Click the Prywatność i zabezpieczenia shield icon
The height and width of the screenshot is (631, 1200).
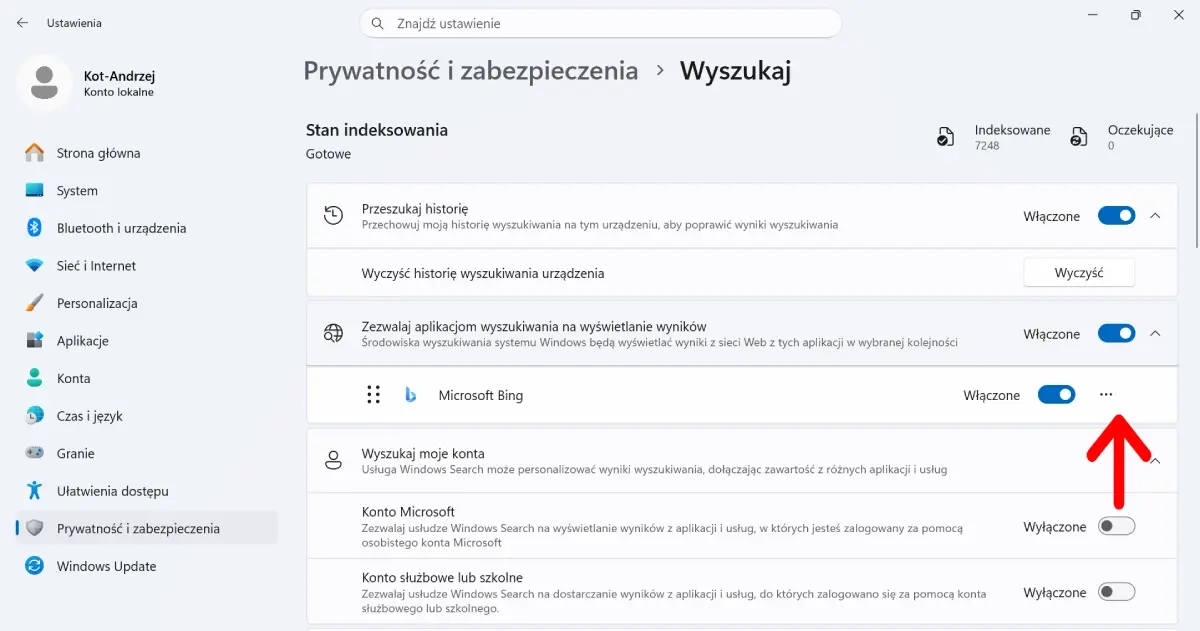click(35, 528)
